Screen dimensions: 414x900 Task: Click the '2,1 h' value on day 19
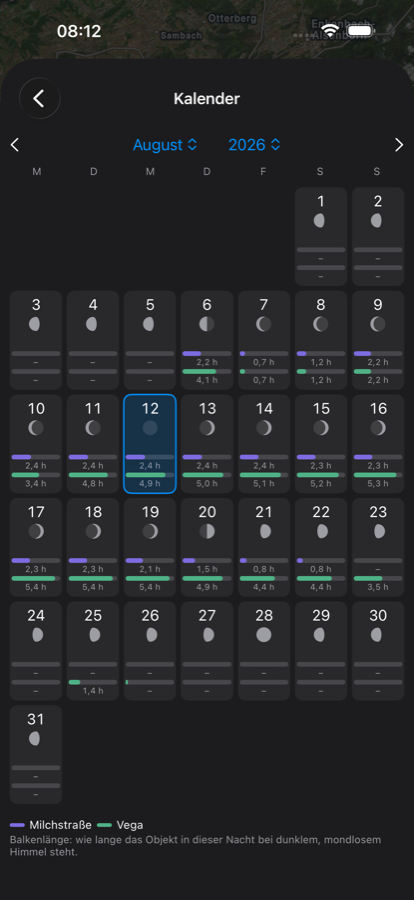[150, 569]
